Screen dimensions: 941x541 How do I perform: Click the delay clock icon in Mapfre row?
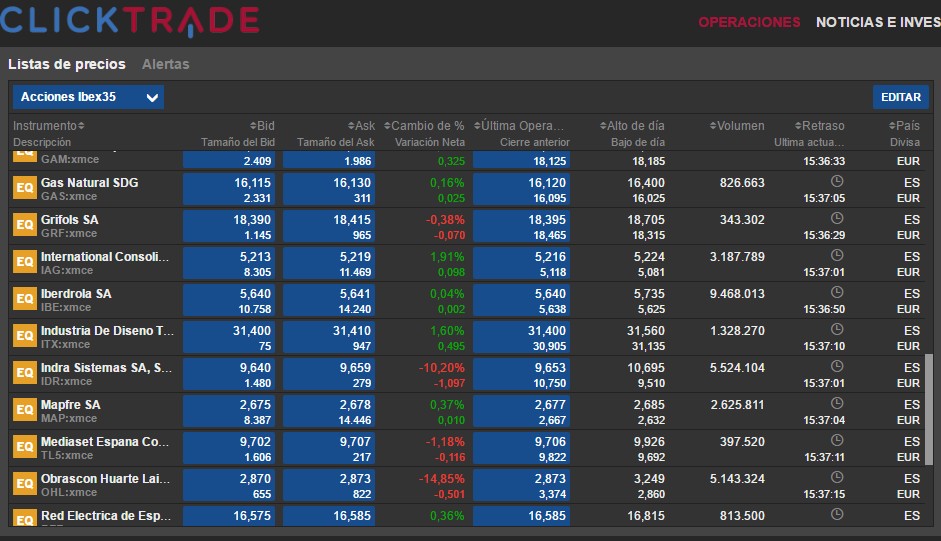coord(837,403)
